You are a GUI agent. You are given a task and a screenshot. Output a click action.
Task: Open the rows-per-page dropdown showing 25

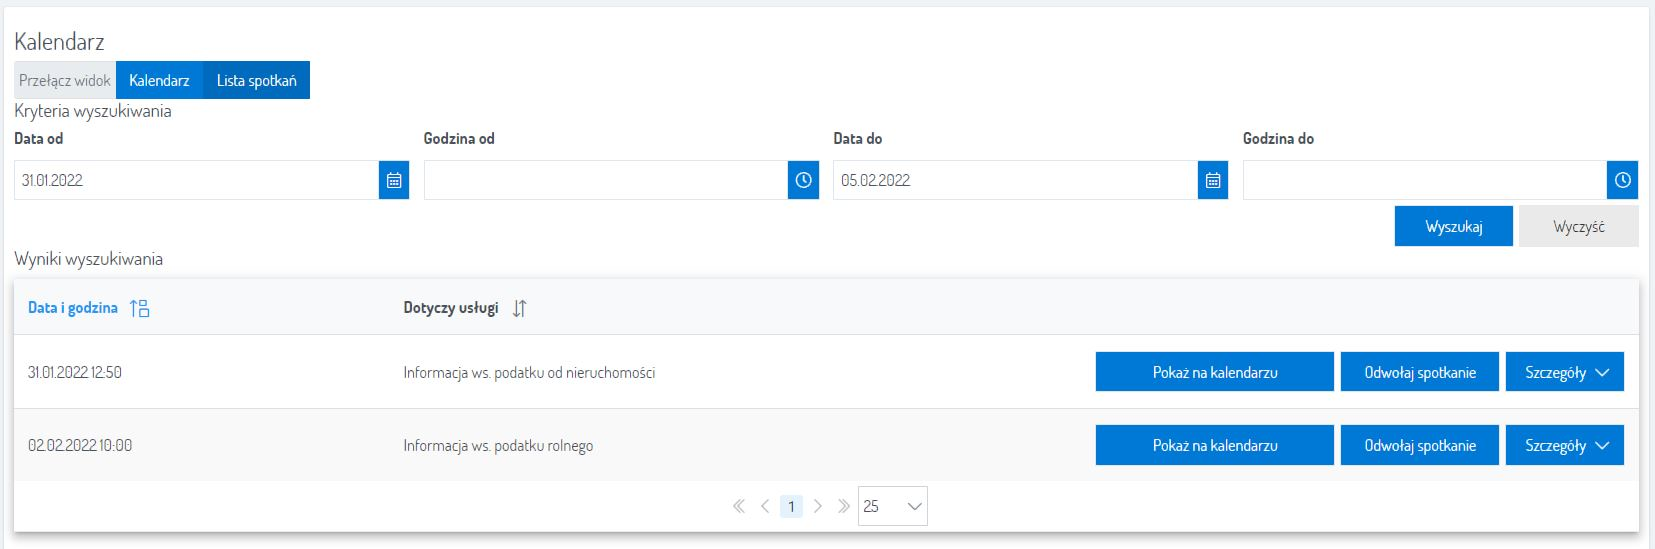(892, 507)
